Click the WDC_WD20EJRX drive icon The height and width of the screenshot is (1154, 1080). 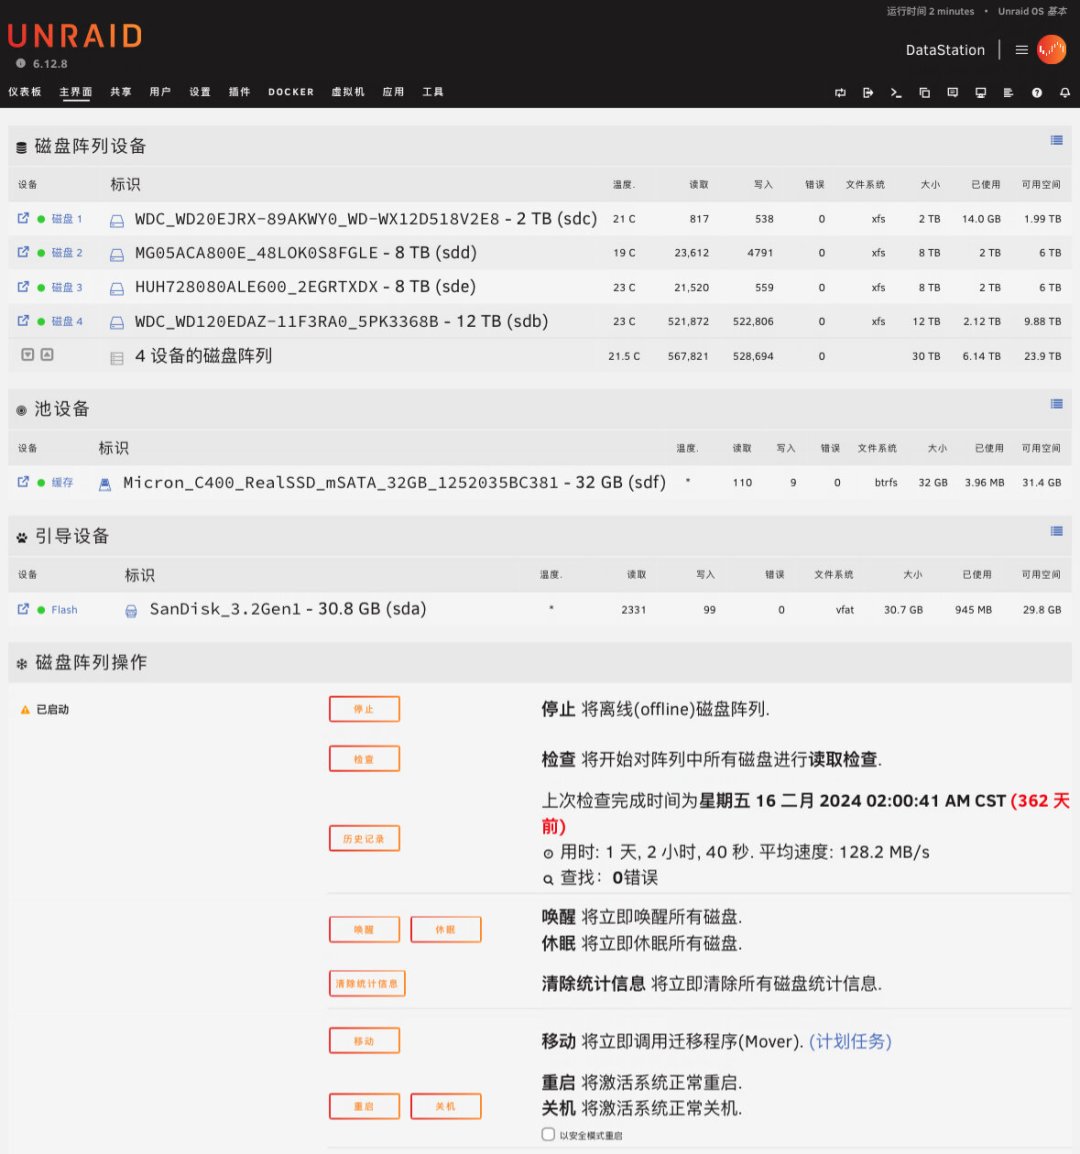point(116,220)
